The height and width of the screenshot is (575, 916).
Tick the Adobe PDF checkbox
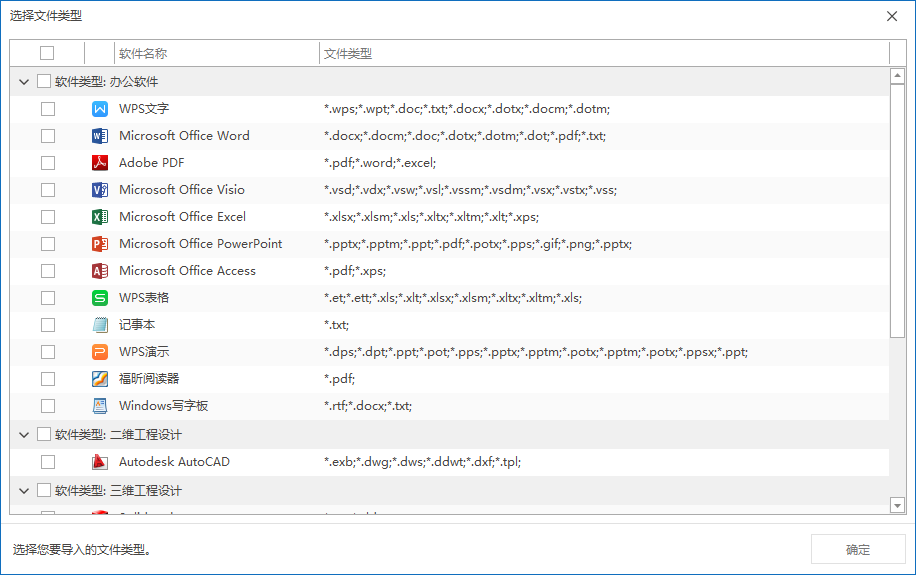[48, 162]
